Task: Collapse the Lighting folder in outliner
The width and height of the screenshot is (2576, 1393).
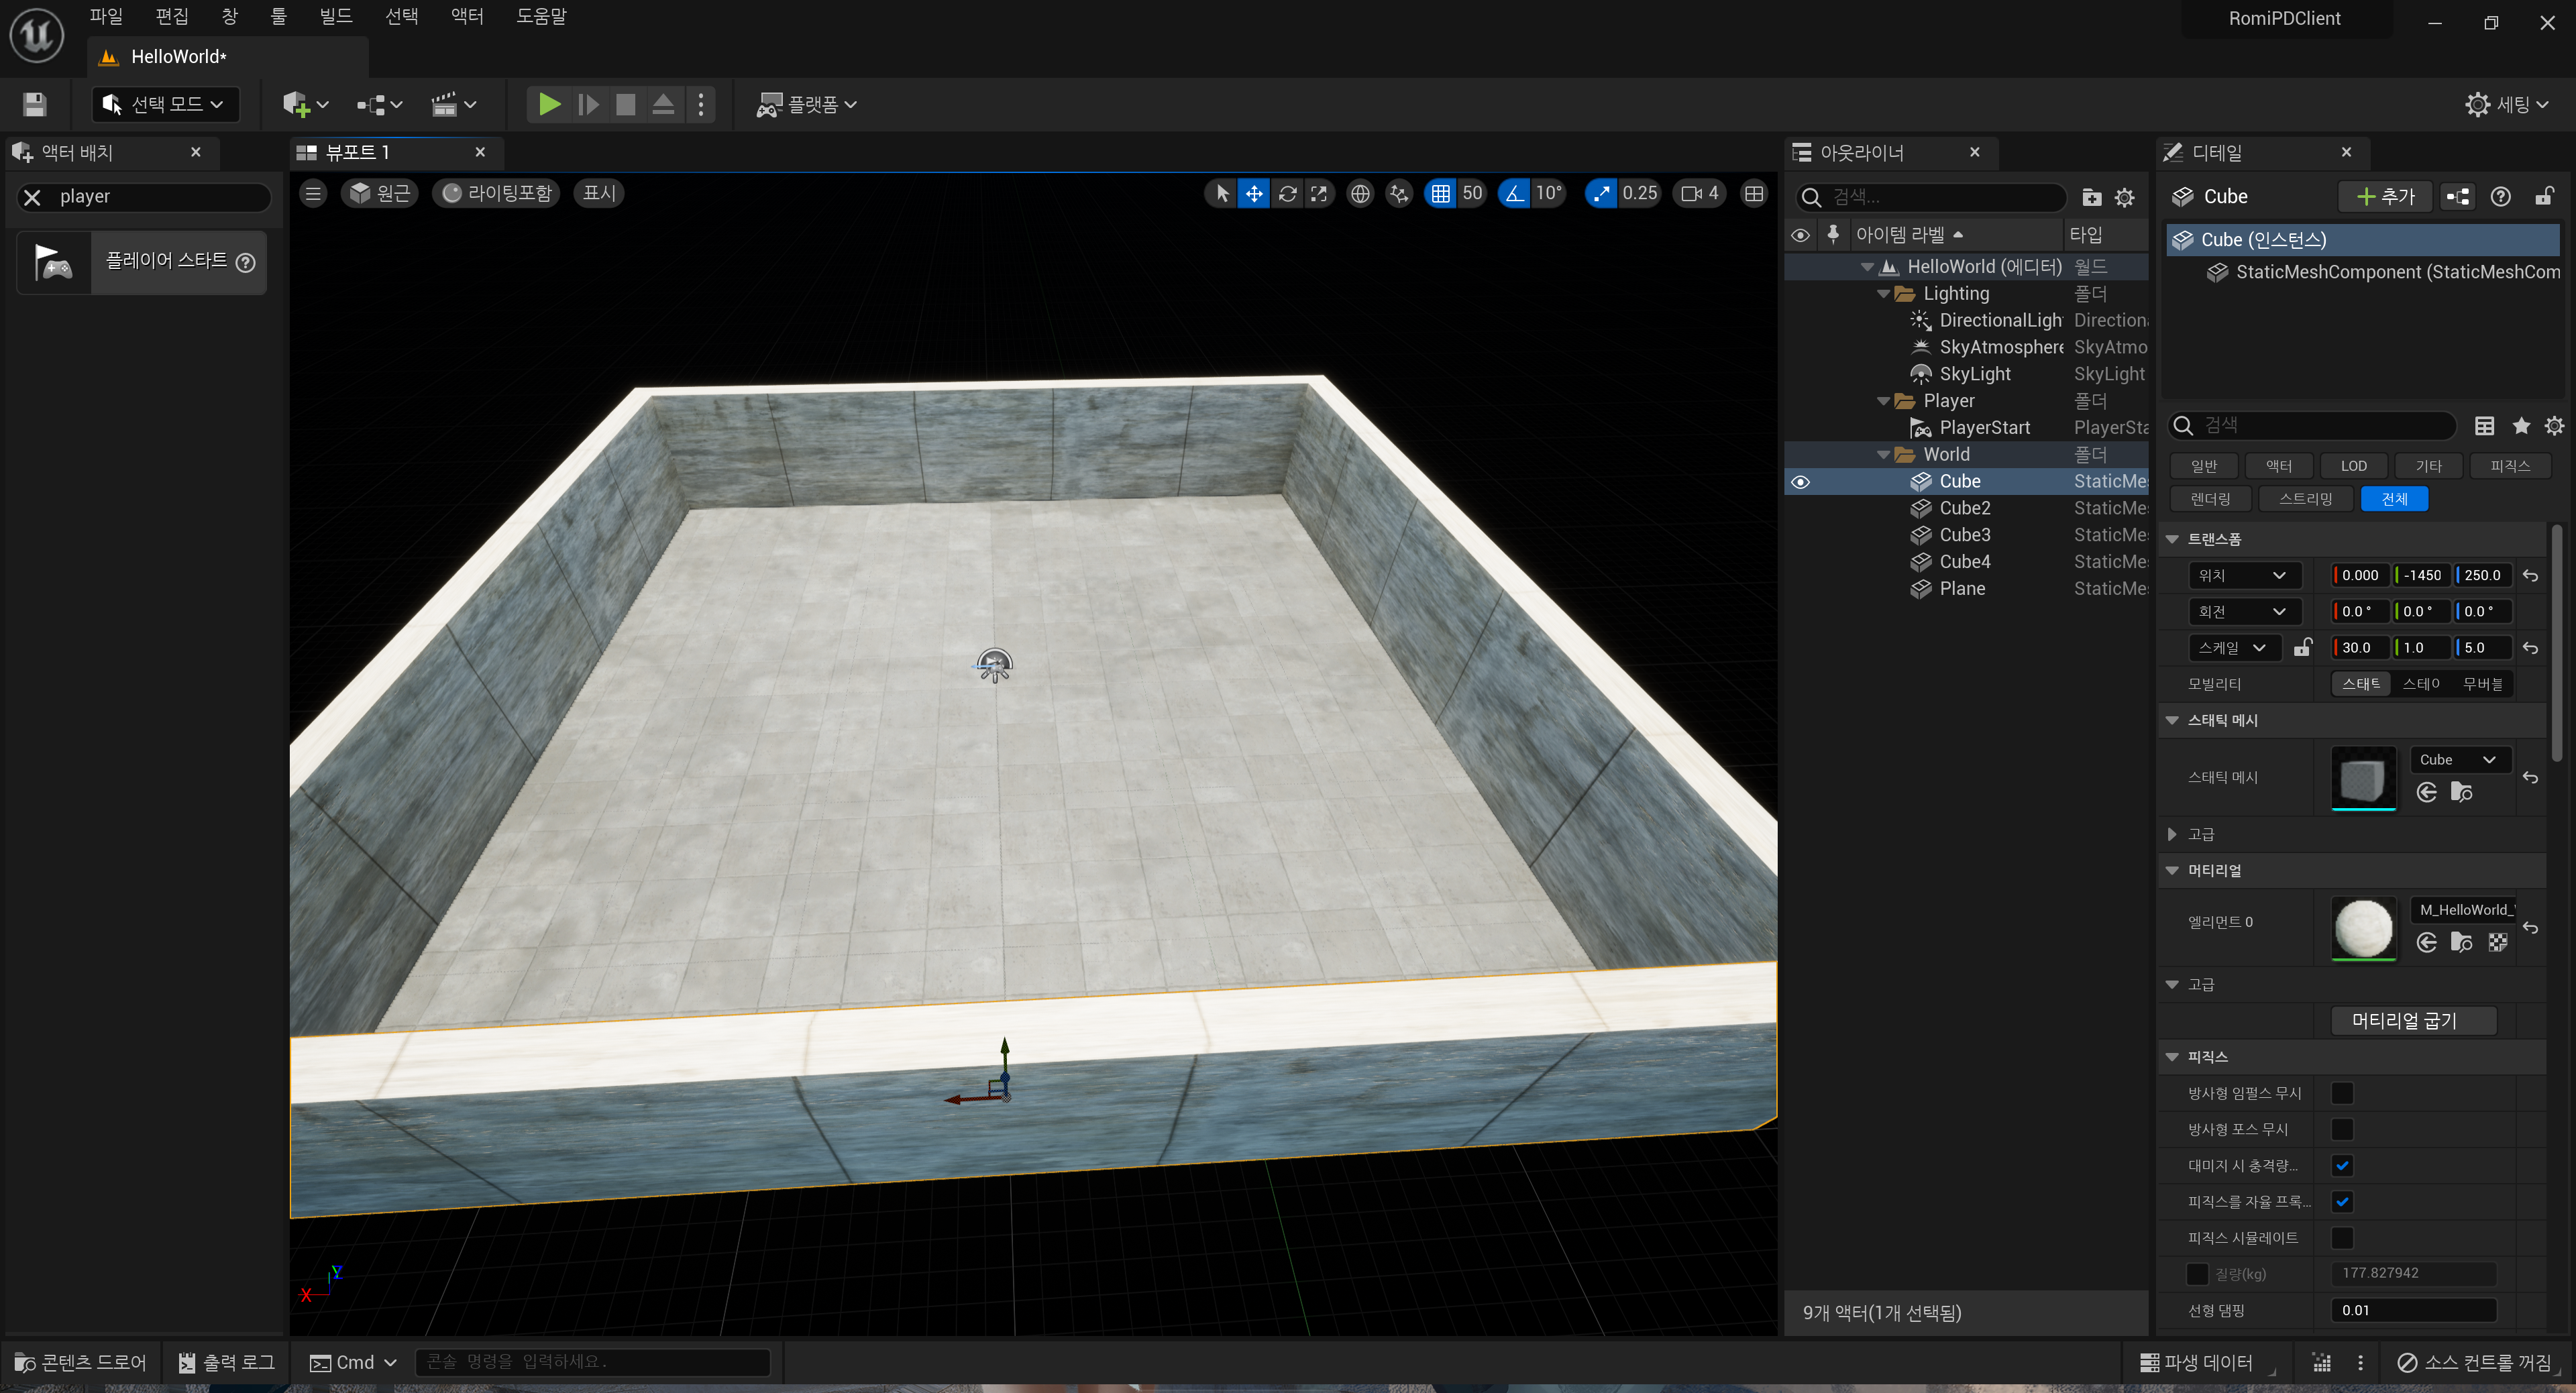Action: point(1883,294)
